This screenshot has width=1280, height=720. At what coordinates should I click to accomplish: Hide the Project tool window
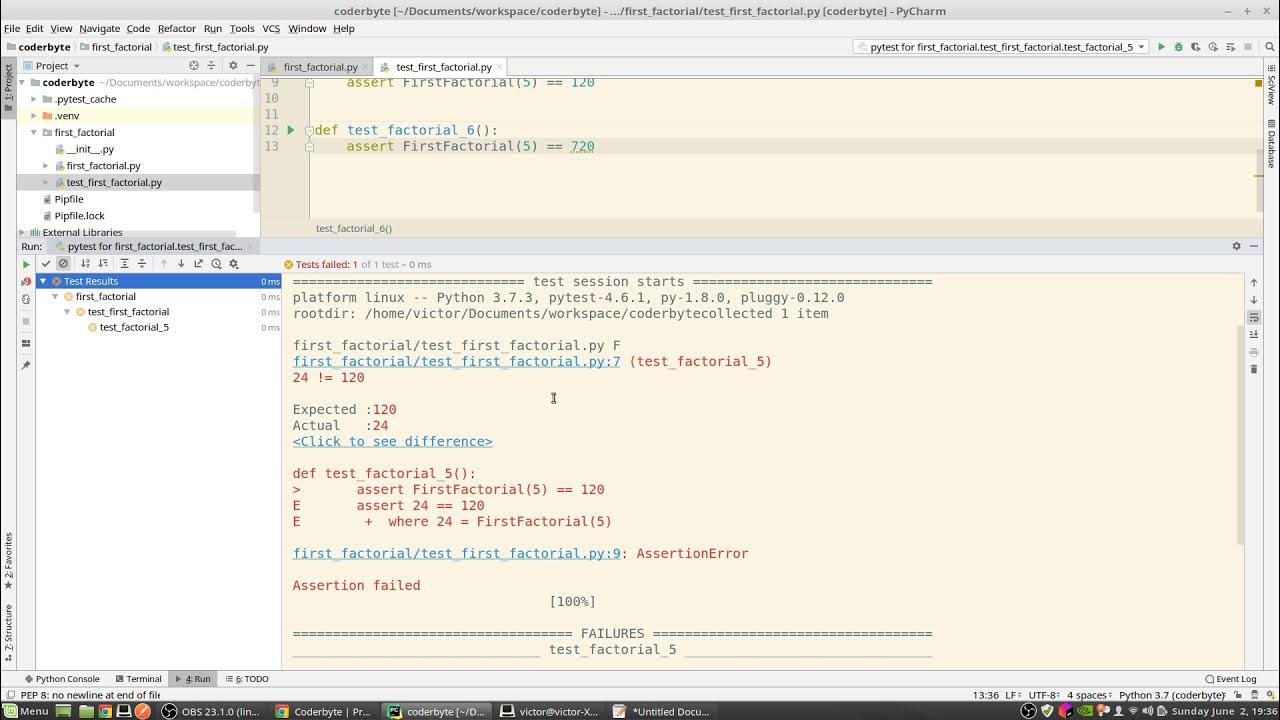point(250,66)
